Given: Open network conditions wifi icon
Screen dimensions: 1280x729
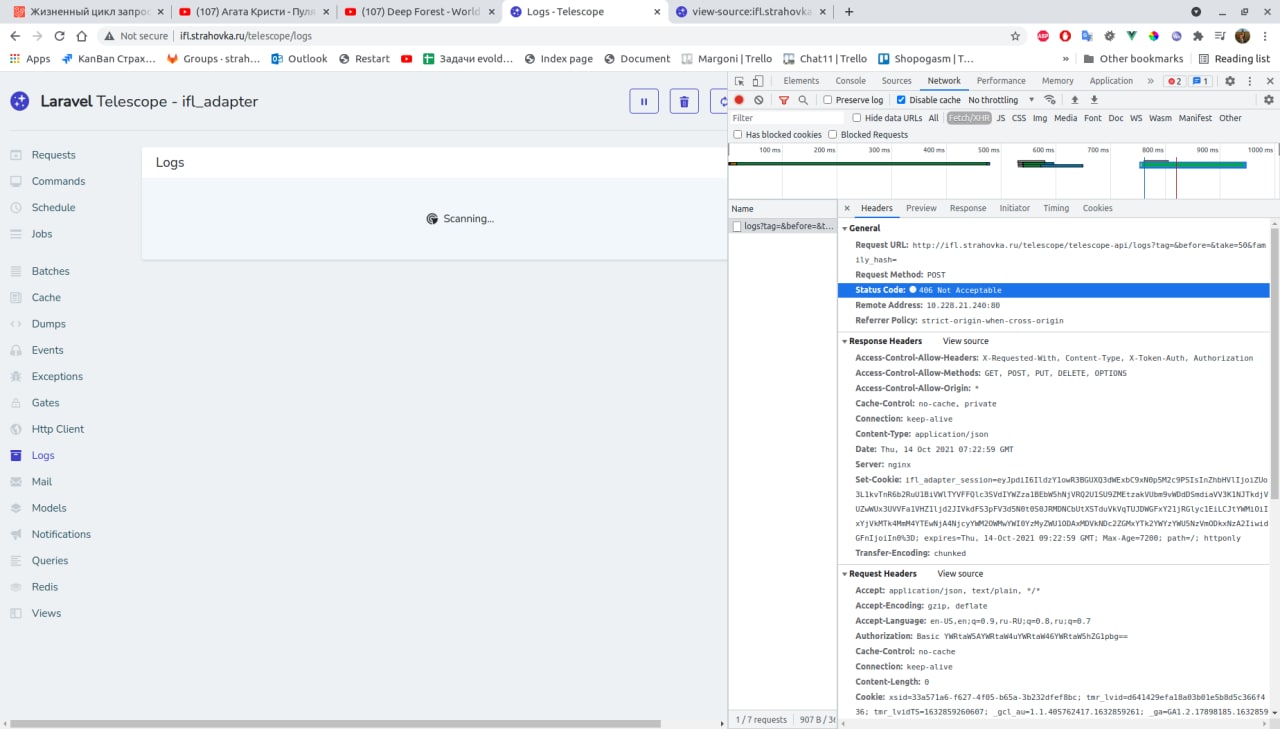Looking at the screenshot, I should (1050, 100).
